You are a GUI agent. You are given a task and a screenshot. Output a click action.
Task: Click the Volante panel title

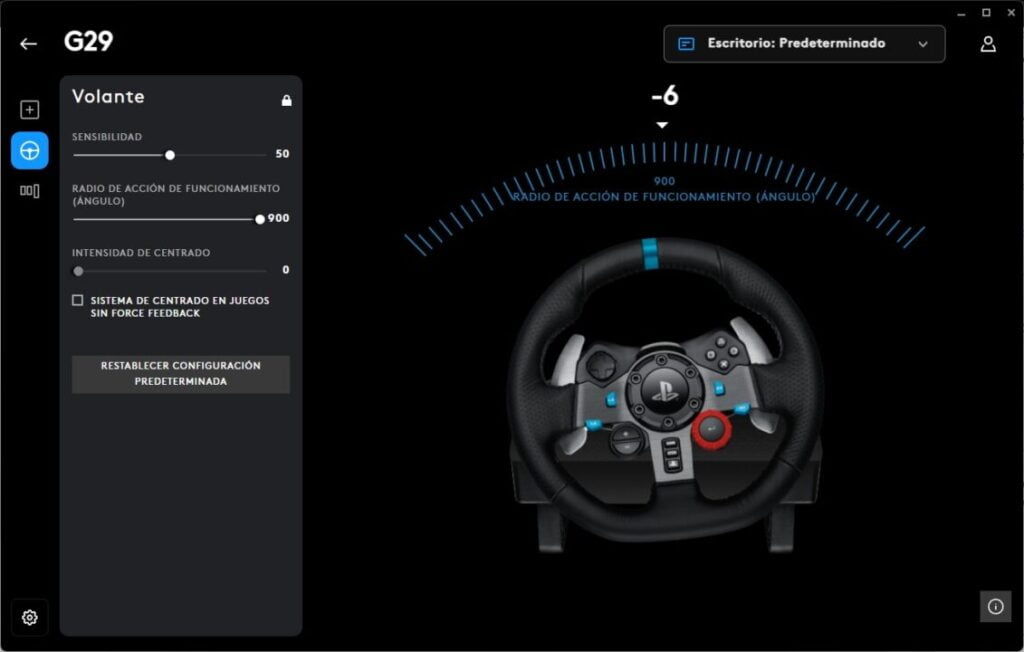(108, 97)
